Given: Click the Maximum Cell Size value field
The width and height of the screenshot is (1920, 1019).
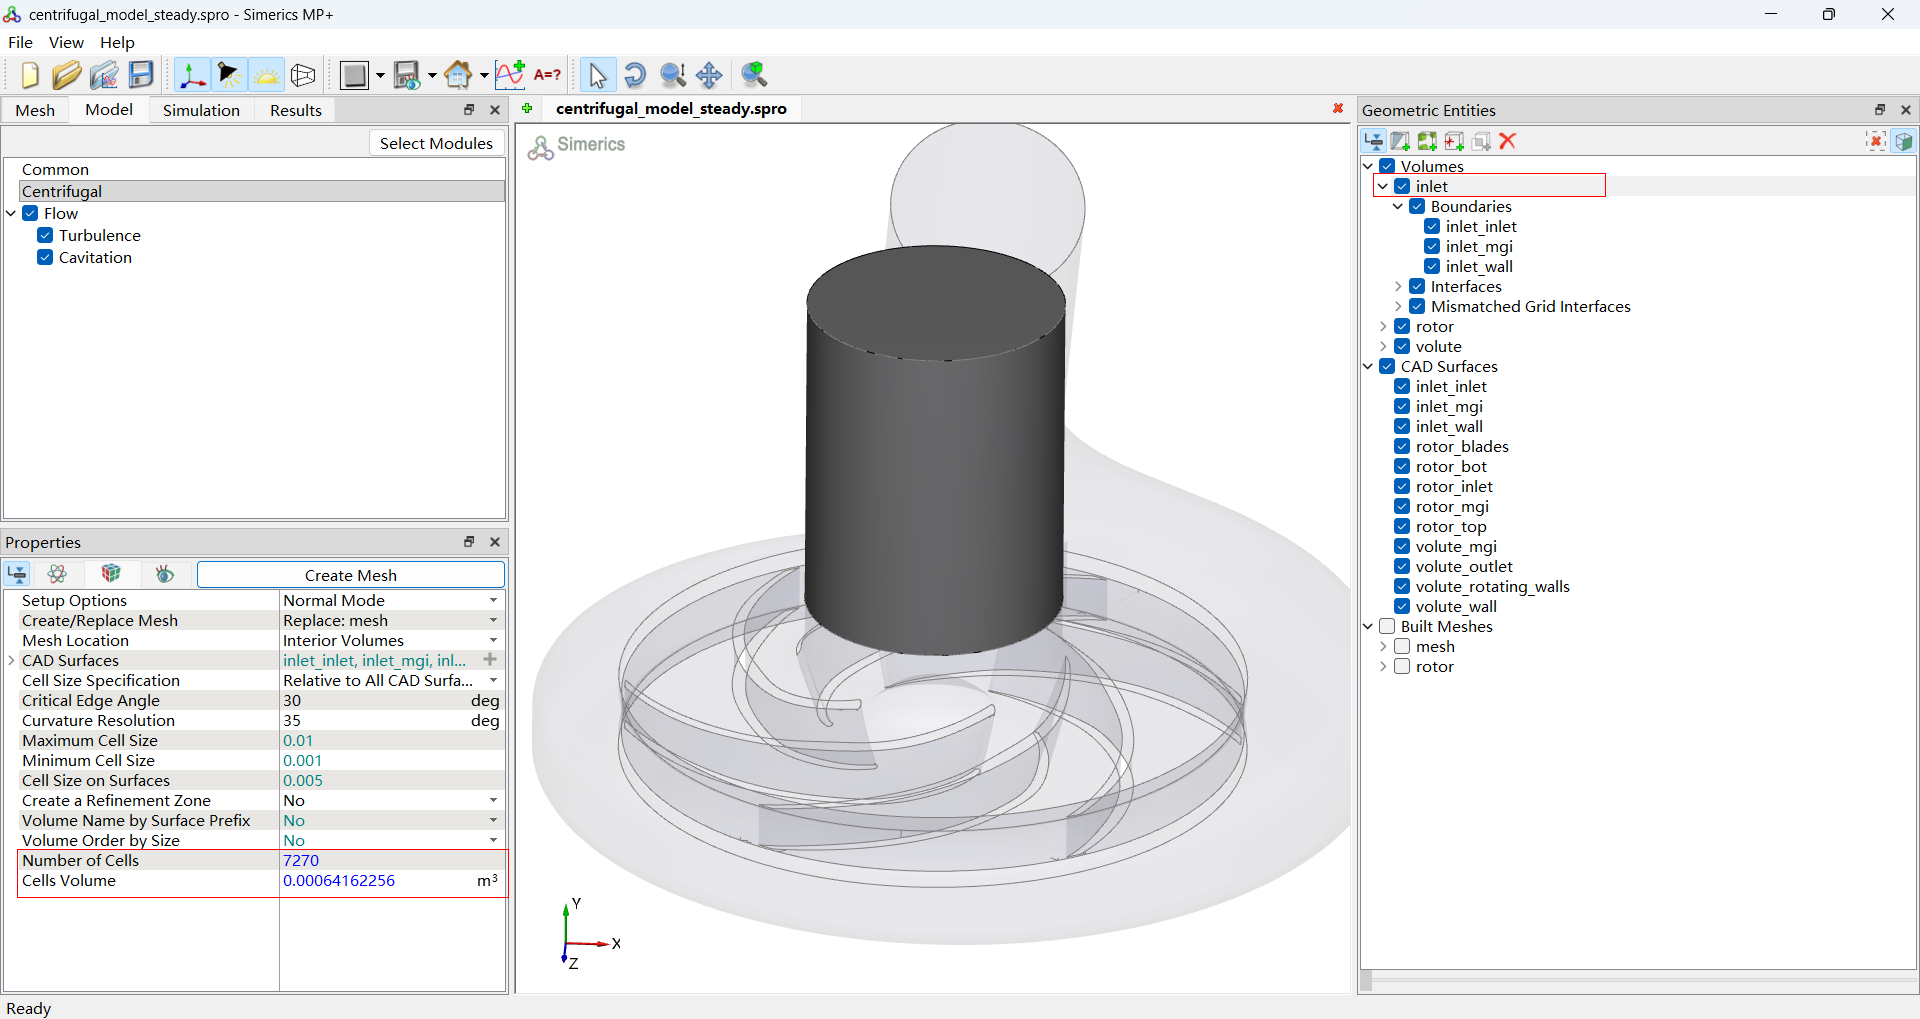Looking at the screenshot, I should (x=391, y=740).
